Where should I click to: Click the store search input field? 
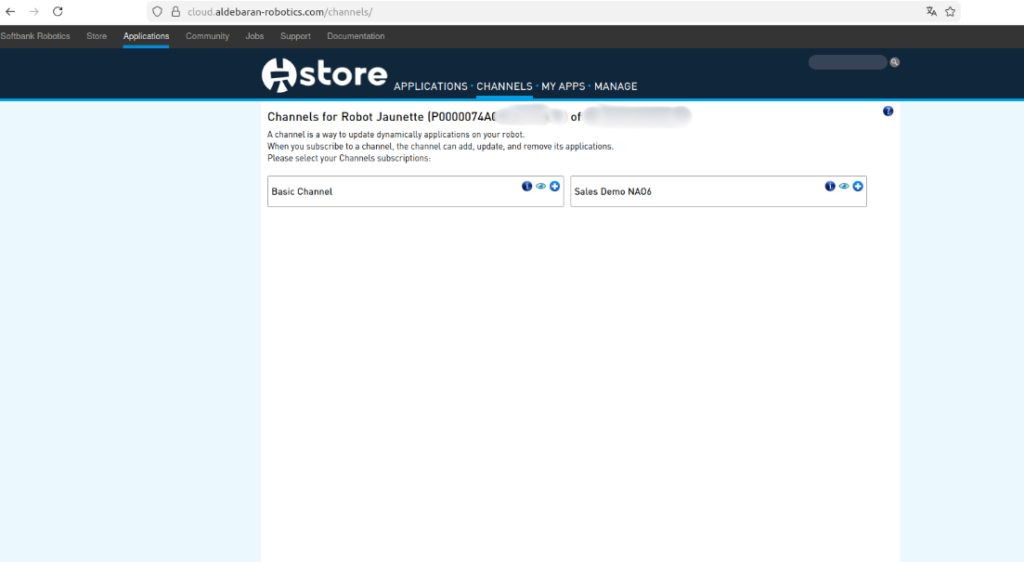pos(847,62)
